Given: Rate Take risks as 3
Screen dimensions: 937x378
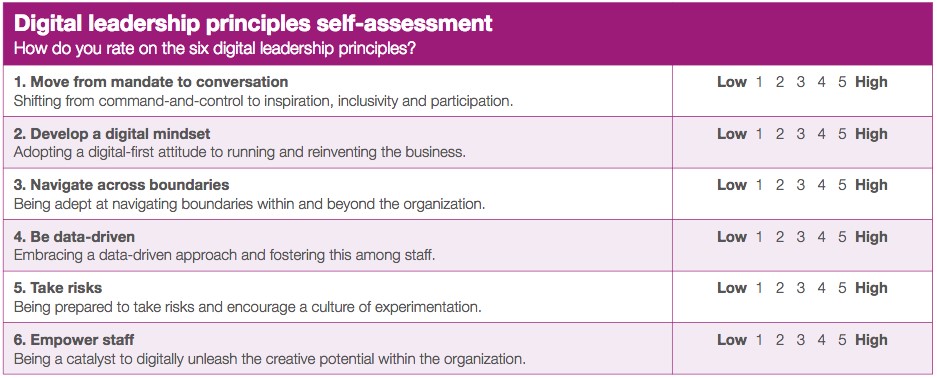Looking at the screenshot, I should (801, 288).
